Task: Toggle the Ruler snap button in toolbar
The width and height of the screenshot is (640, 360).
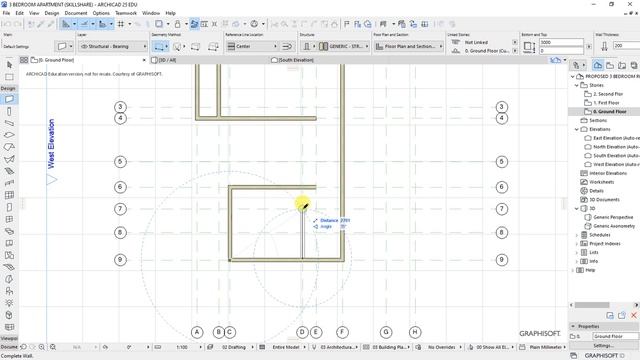Action: click(x=102, y=24)
